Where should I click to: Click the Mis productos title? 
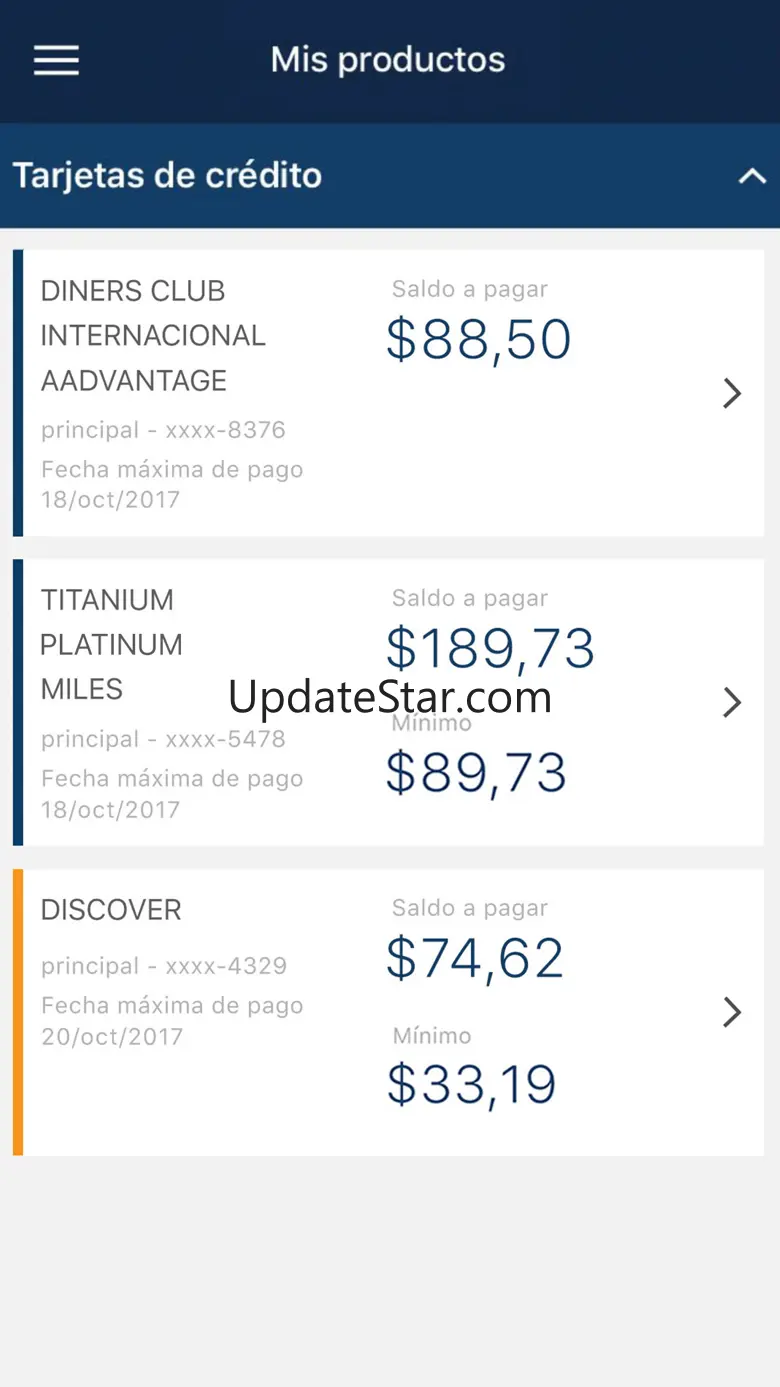[388, 60]
